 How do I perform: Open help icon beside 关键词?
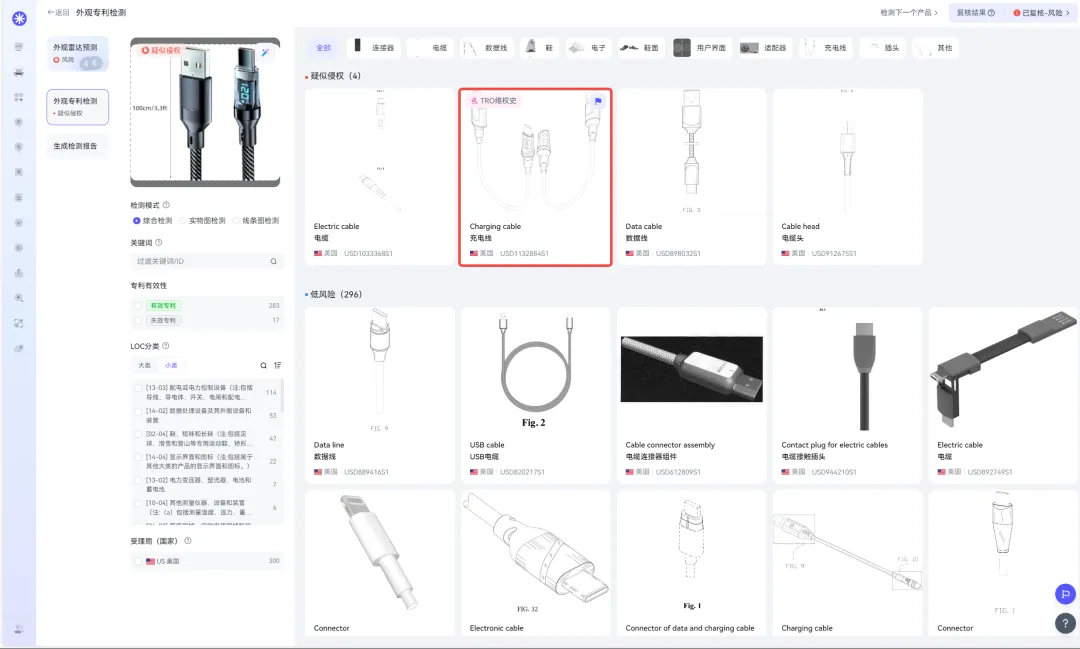[158, 243]
